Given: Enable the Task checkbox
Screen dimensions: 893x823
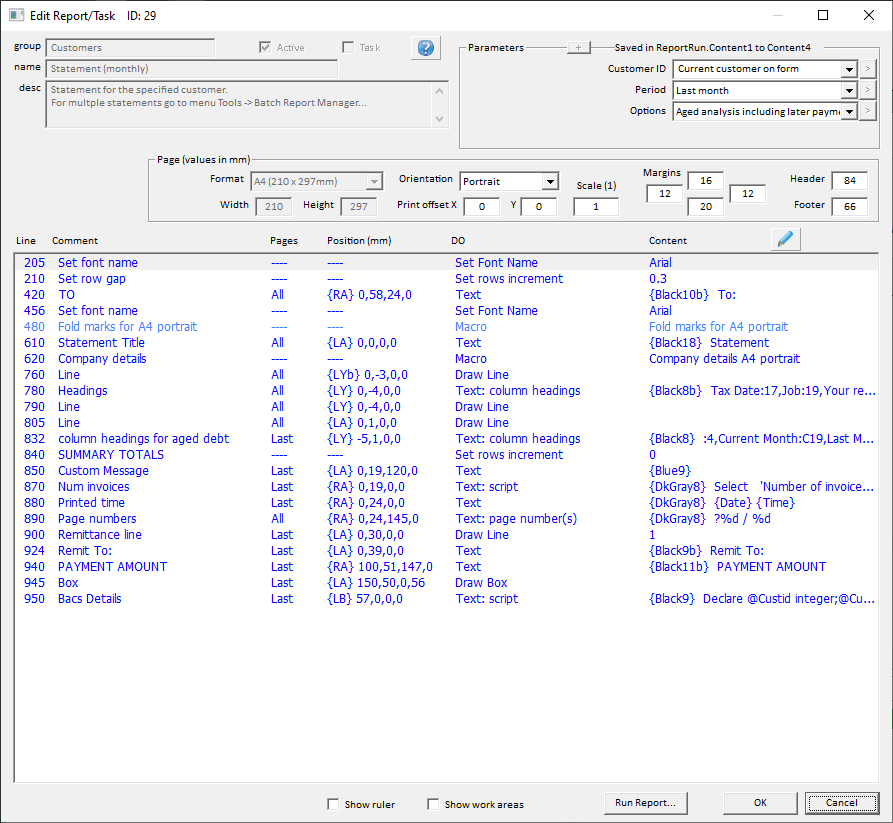Looking at the screenshot, I should coord(349,46).
